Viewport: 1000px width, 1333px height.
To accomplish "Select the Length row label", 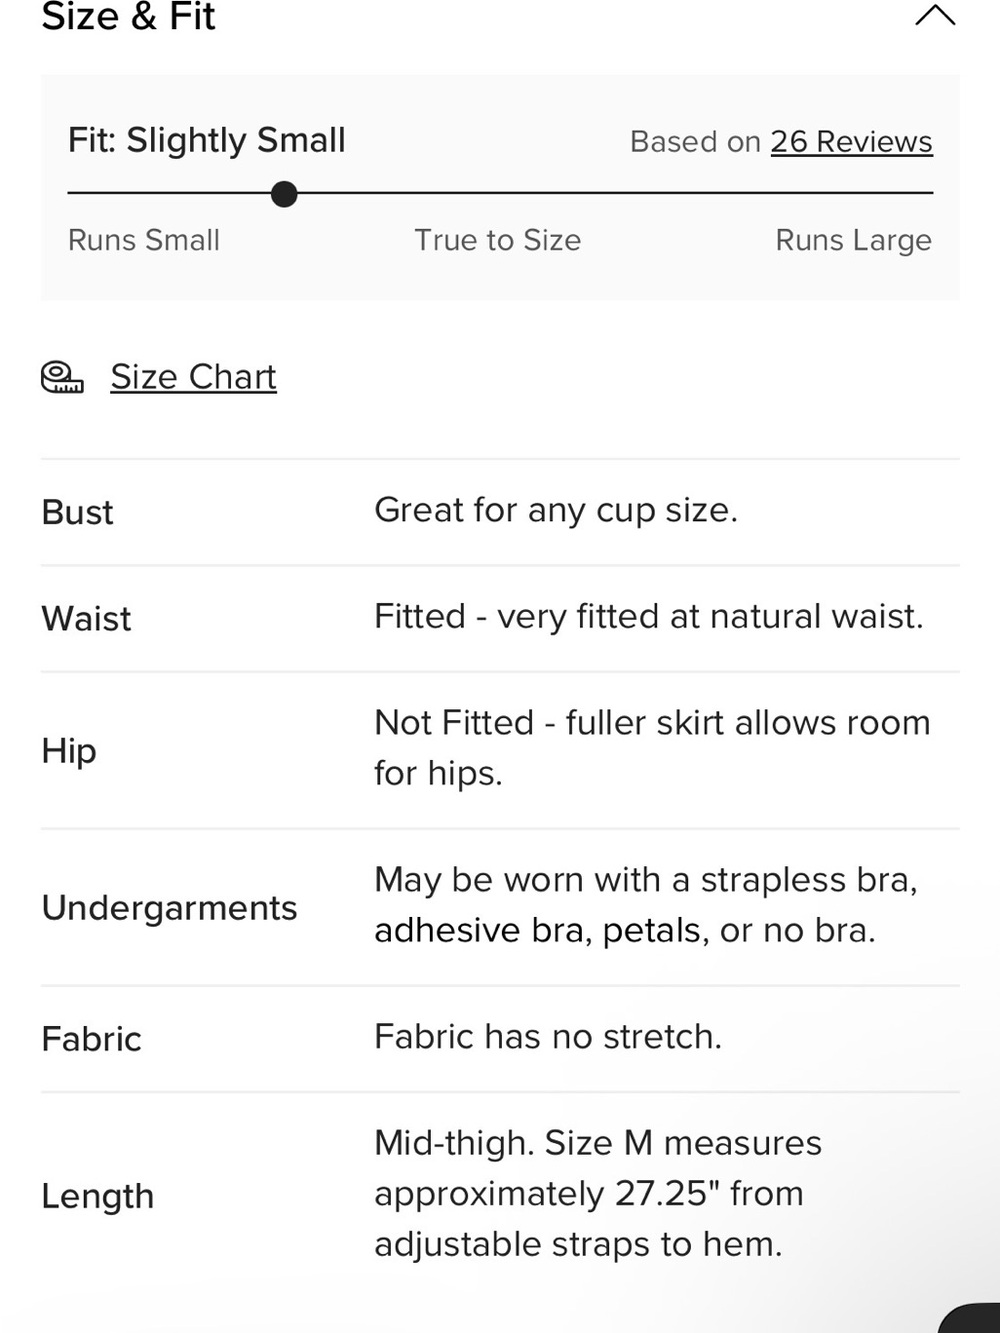I will (x=98, y=1196).
